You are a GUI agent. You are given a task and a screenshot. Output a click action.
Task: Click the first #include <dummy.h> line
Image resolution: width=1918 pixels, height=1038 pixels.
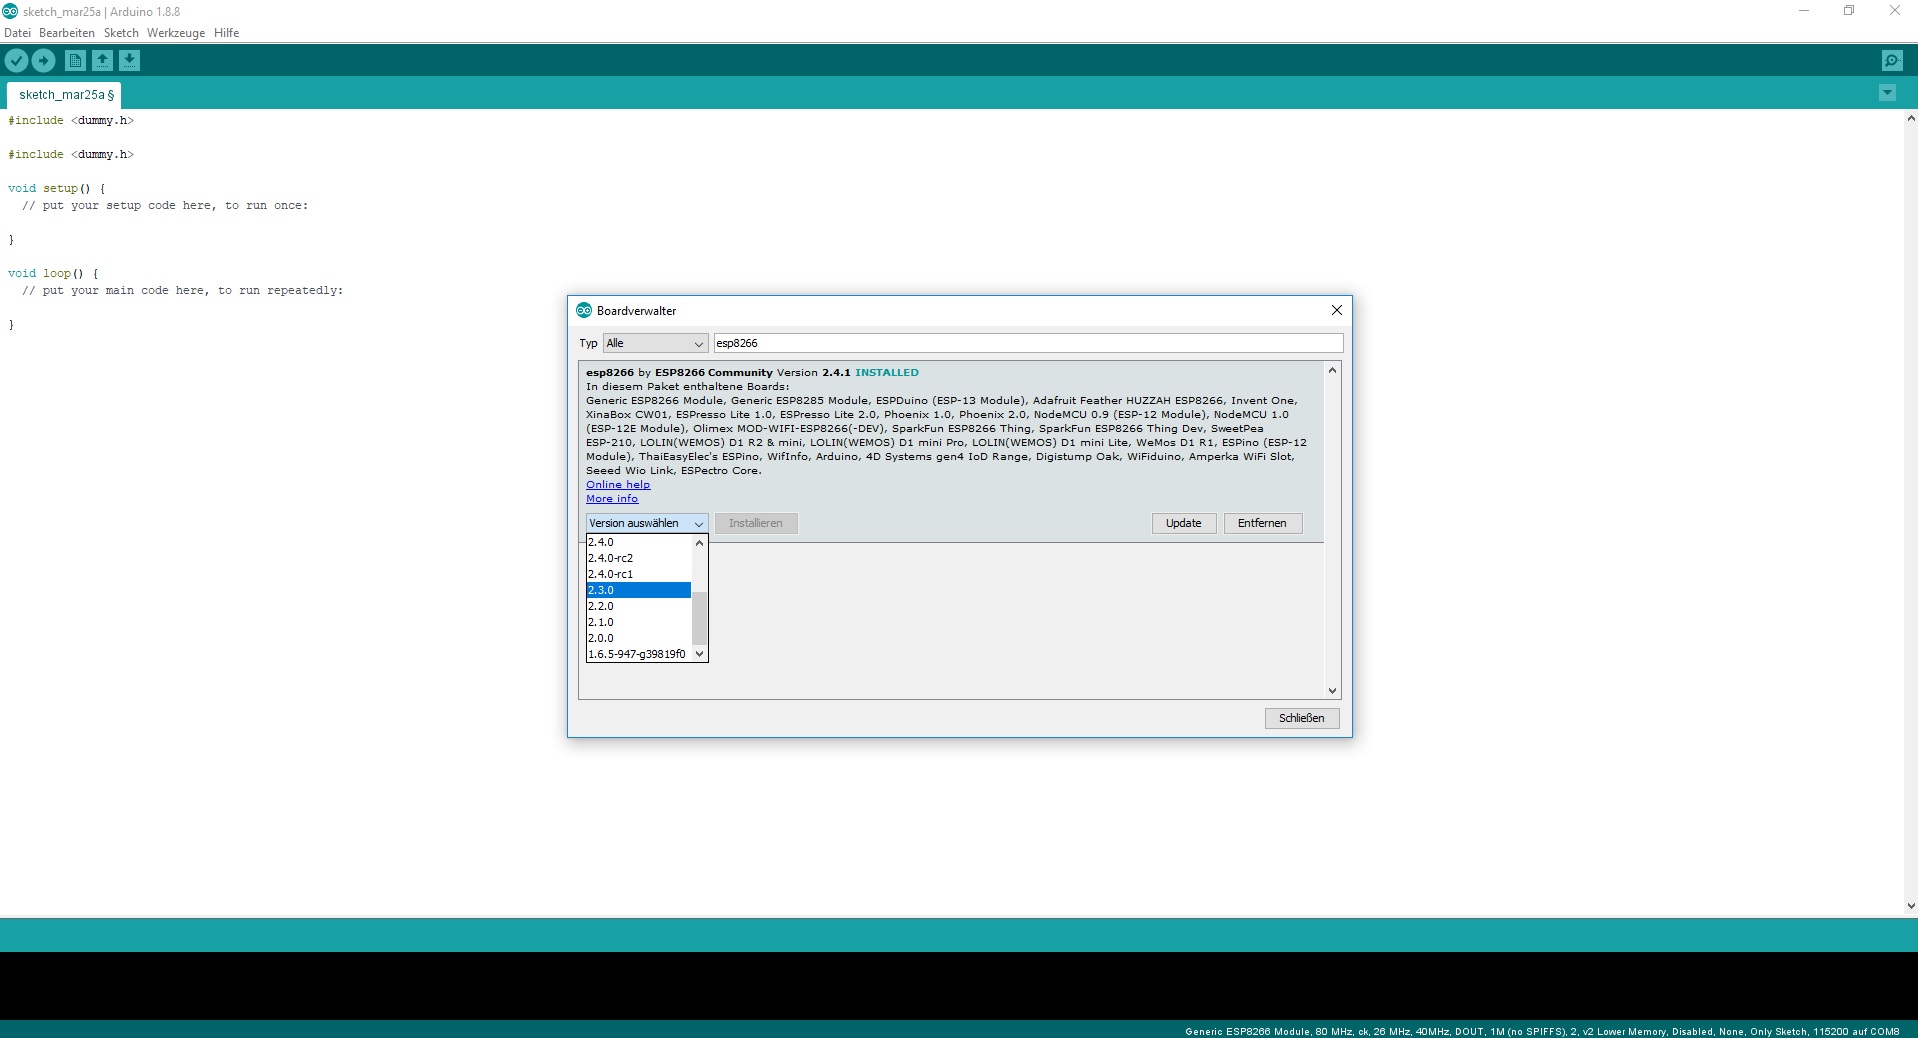[71, 120]
